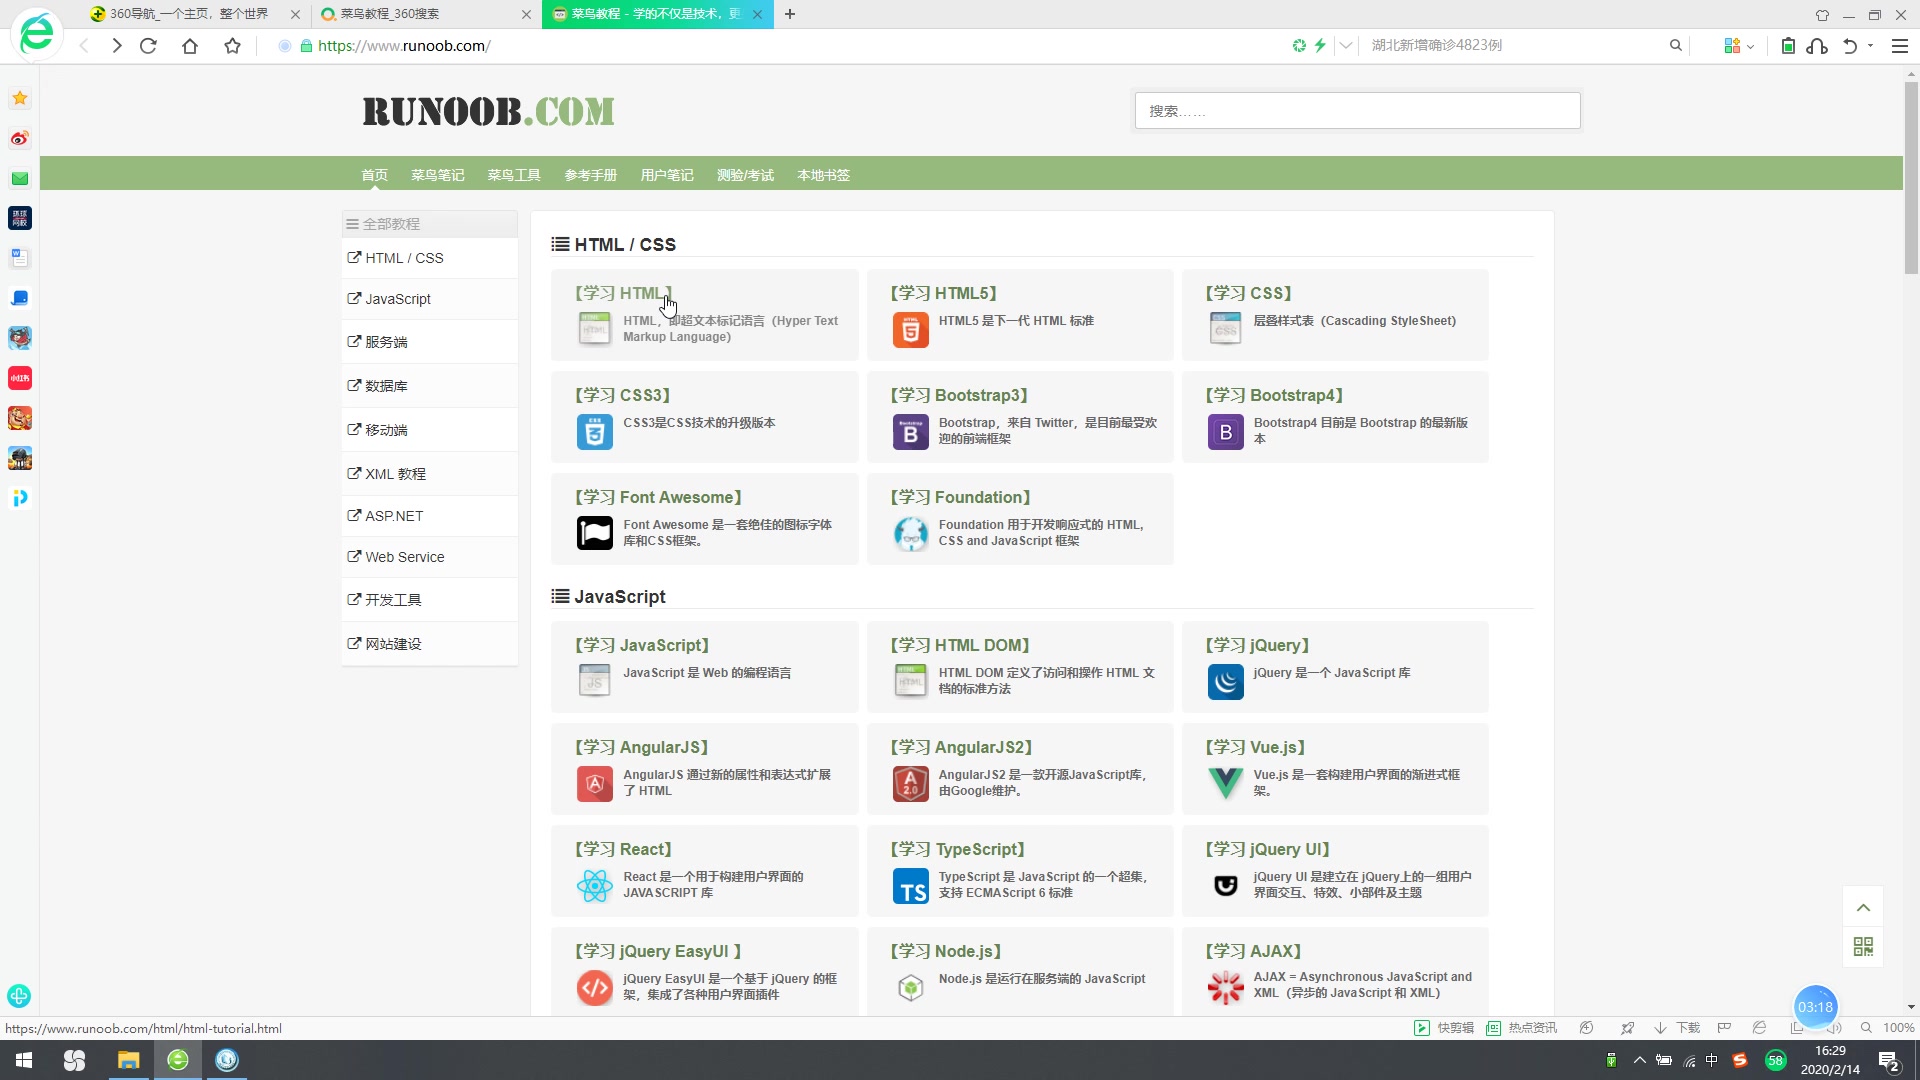The height and width of the screenshot is (1080, 1920).
Task: Select 首页 in the green navigation bar
Action: [374, 175]
